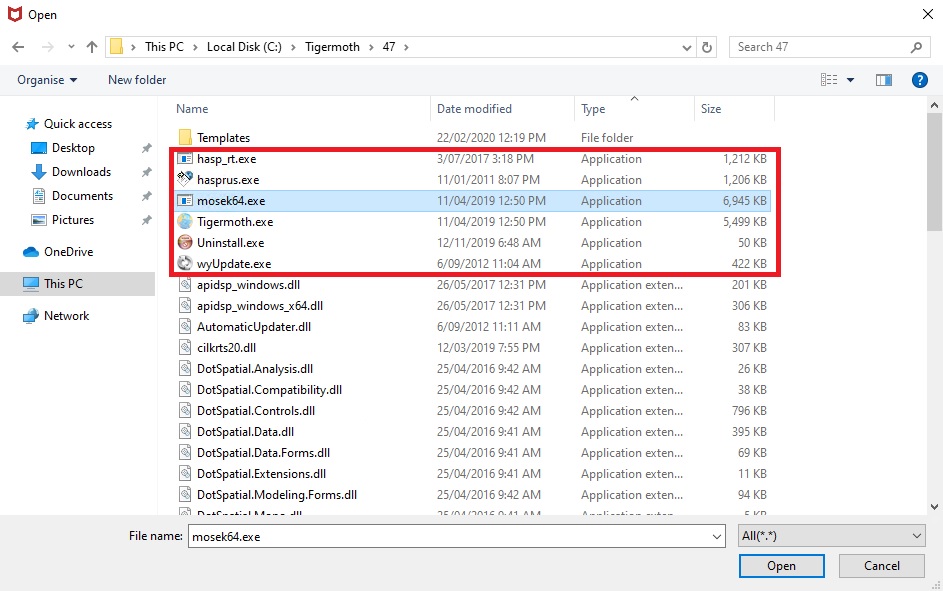Image resolution: width=943 pixels, height=591 pixels.
Task: Click the Cancel button
Action: [882, 566]
